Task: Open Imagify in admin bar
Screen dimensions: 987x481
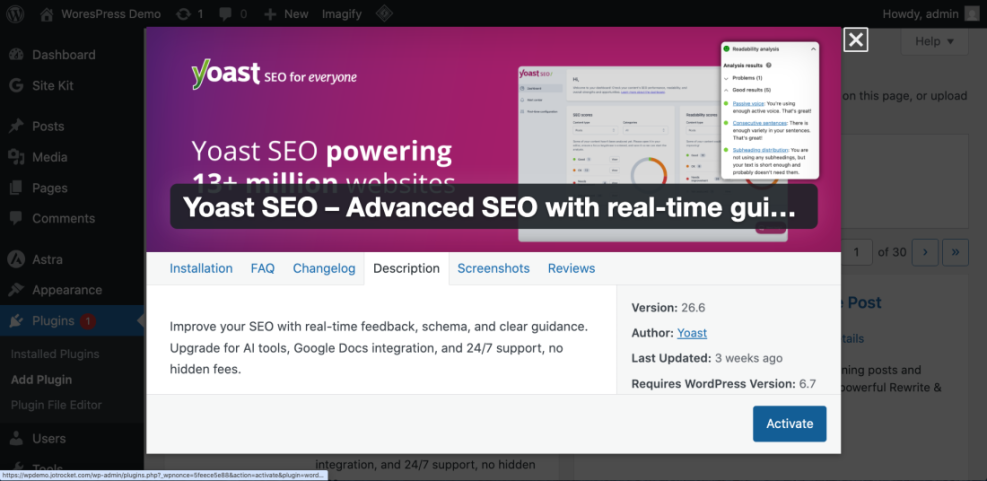Action: click(341, 14)
